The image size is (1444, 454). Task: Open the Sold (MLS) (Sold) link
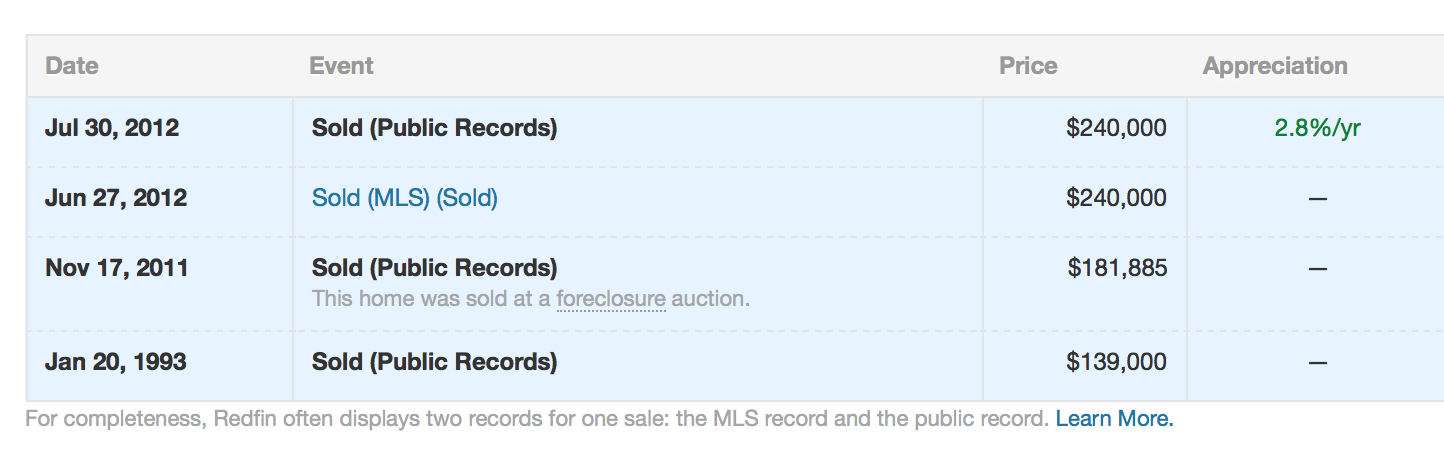[404, 198]
